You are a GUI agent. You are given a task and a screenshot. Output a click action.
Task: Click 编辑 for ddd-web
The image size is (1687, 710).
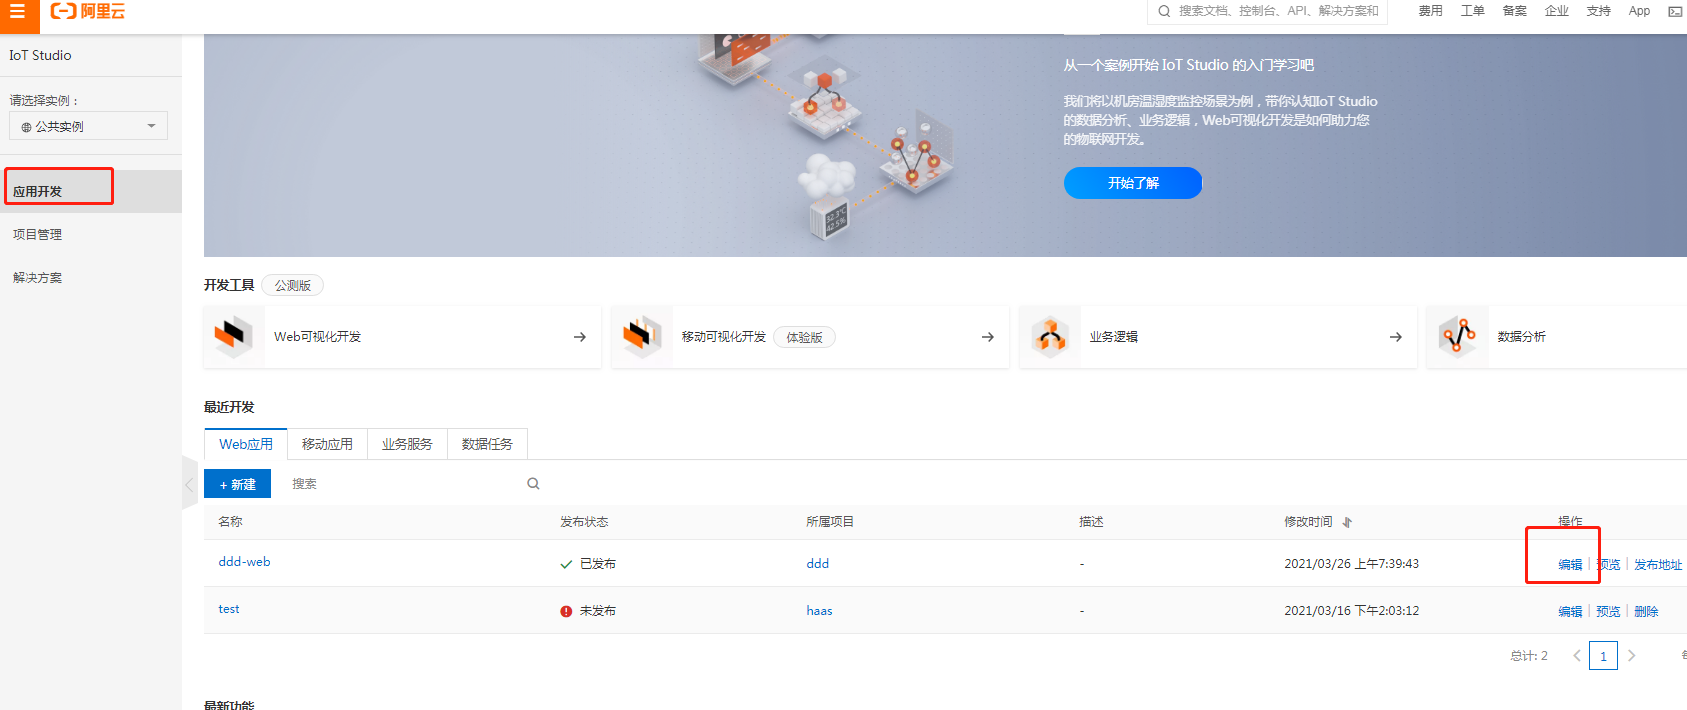(x=1570, y=565)
